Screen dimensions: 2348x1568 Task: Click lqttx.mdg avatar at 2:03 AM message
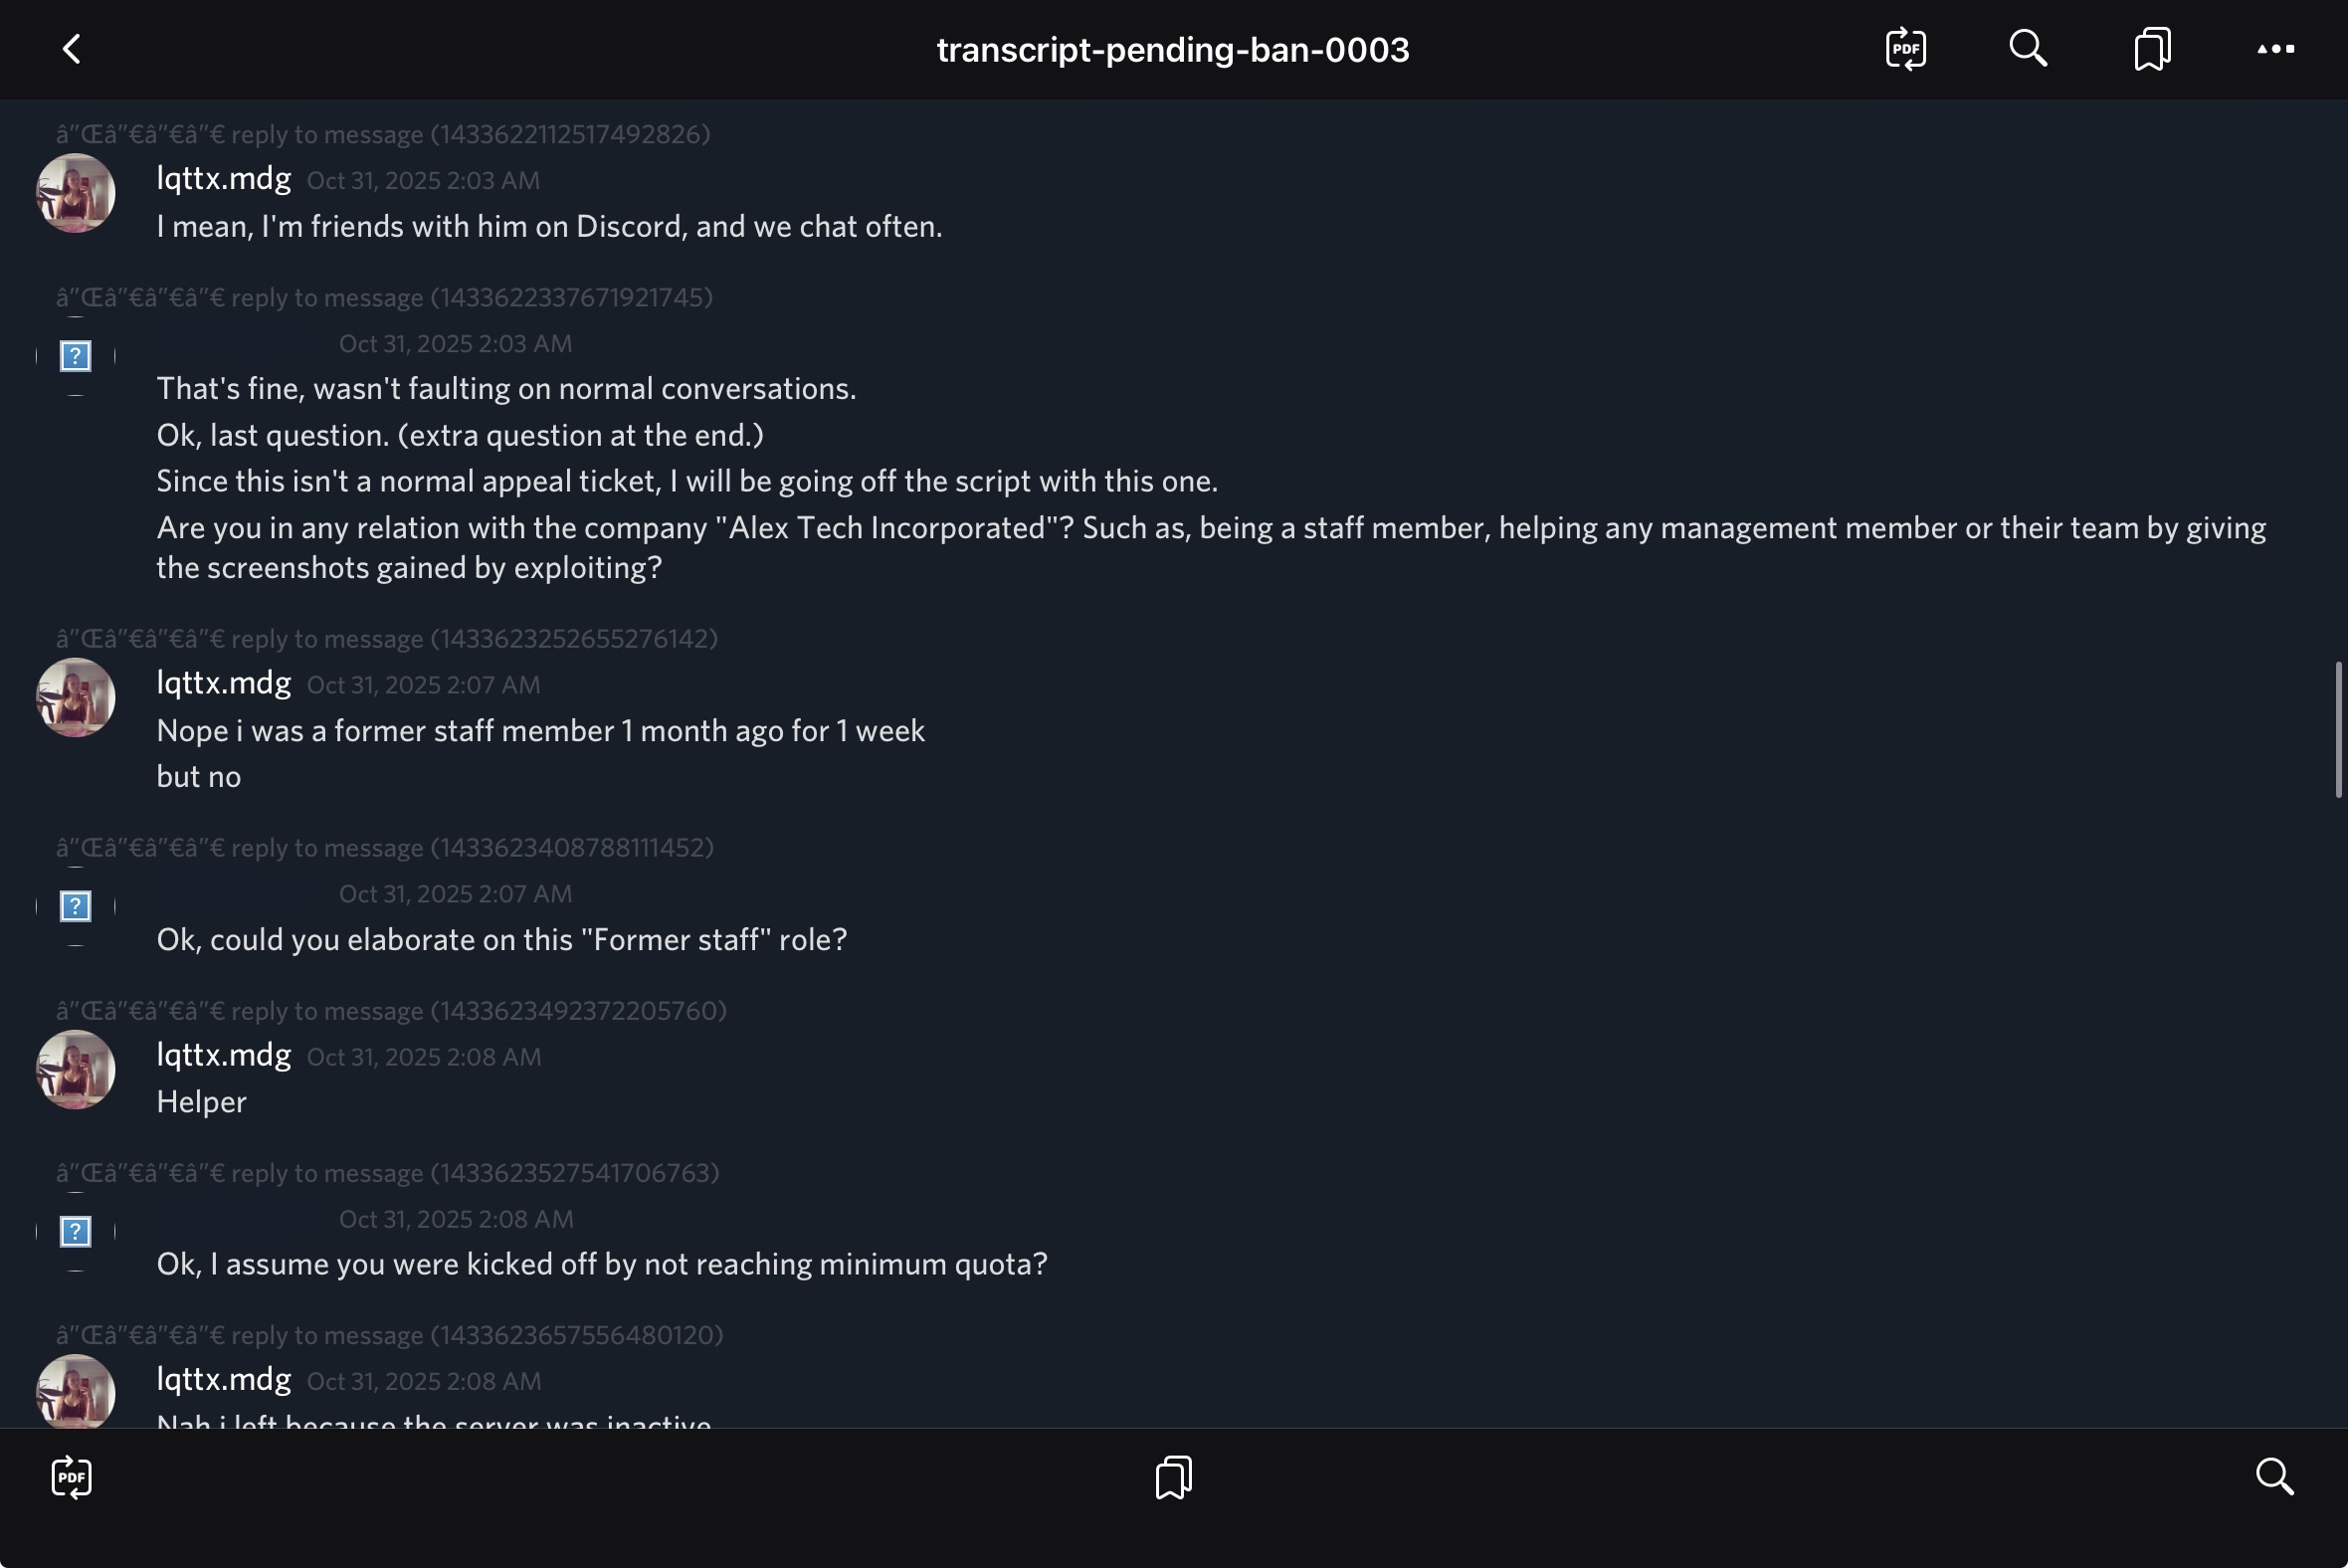pyautogui.click(x=76, y=193)
